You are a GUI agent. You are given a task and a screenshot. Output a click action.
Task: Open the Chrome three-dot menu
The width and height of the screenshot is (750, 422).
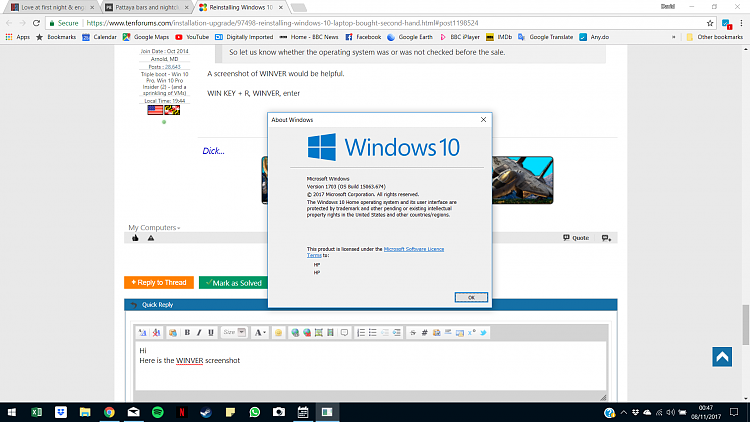pos(741,23)
